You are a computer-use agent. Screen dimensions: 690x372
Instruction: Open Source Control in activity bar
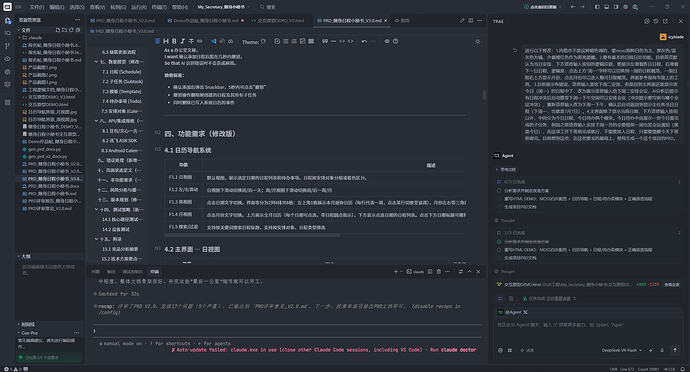point(7,46)
